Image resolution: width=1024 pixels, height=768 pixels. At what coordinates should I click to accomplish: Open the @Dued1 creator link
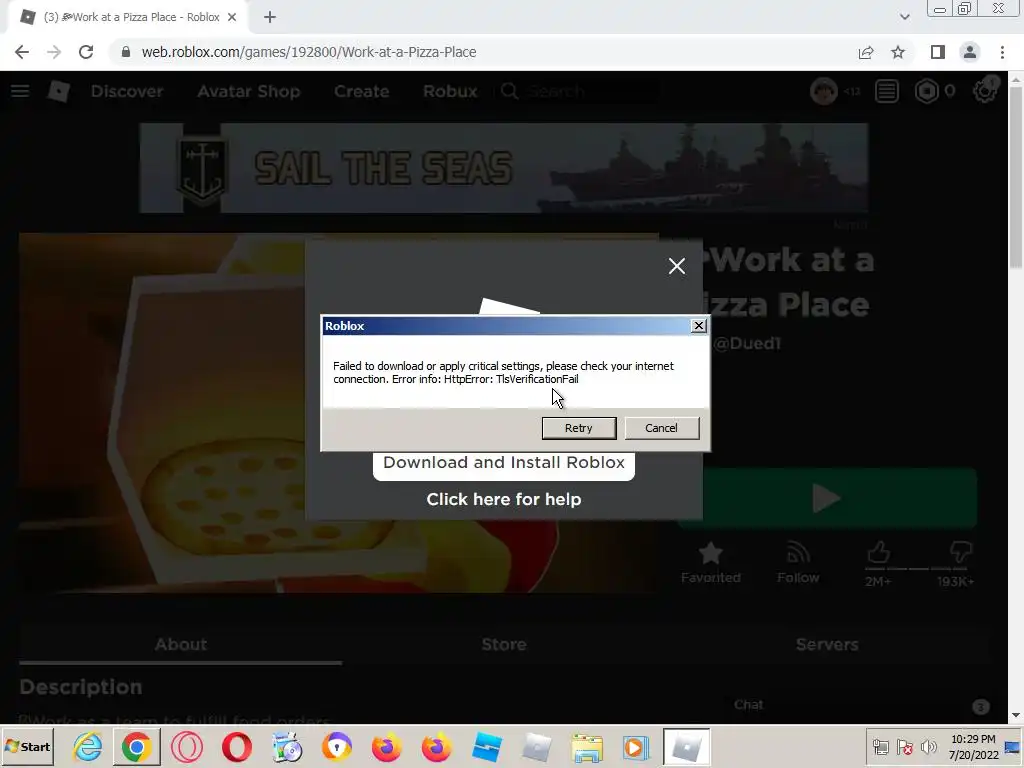(x=747, y=344)
